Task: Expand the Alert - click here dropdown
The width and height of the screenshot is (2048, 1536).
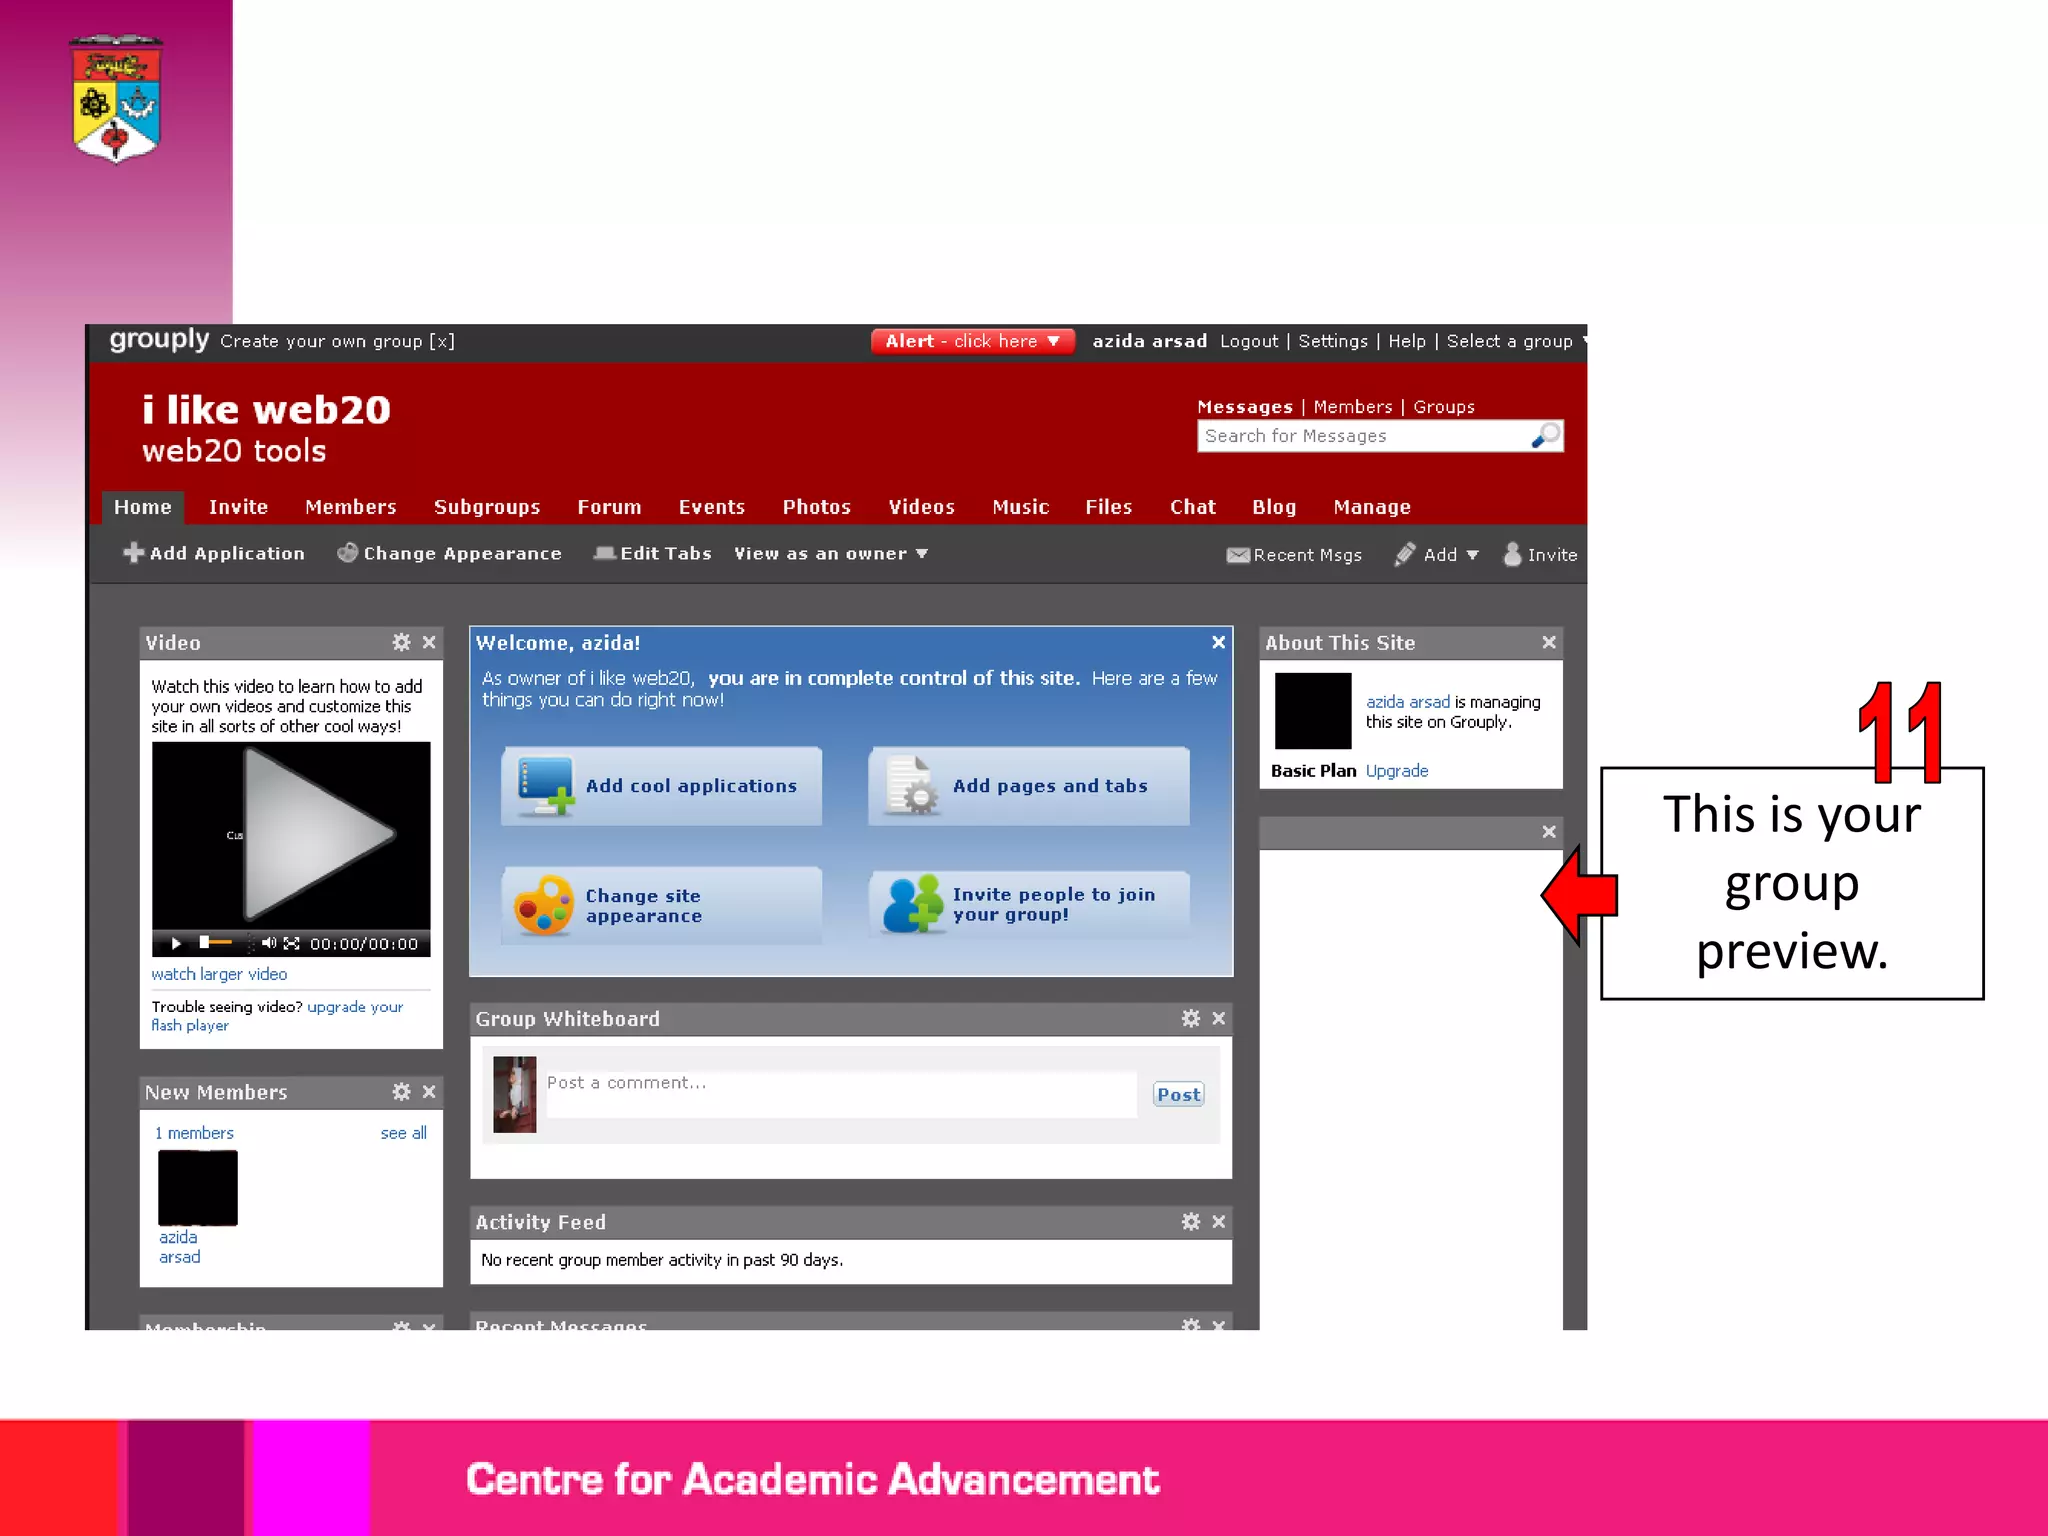Action: [972, 341]
